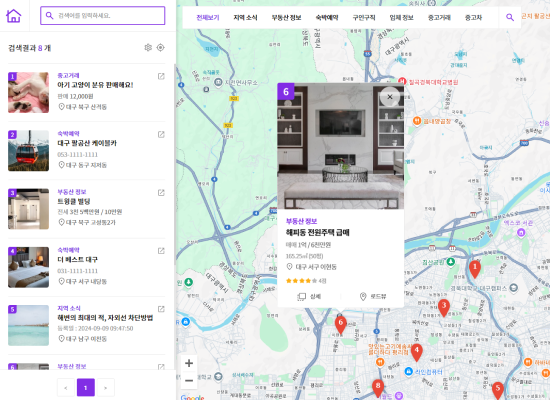The width and height of the screenshot is (550, 400).
Task: Select page 1 pagination button
Action: (x=86, y=388)
